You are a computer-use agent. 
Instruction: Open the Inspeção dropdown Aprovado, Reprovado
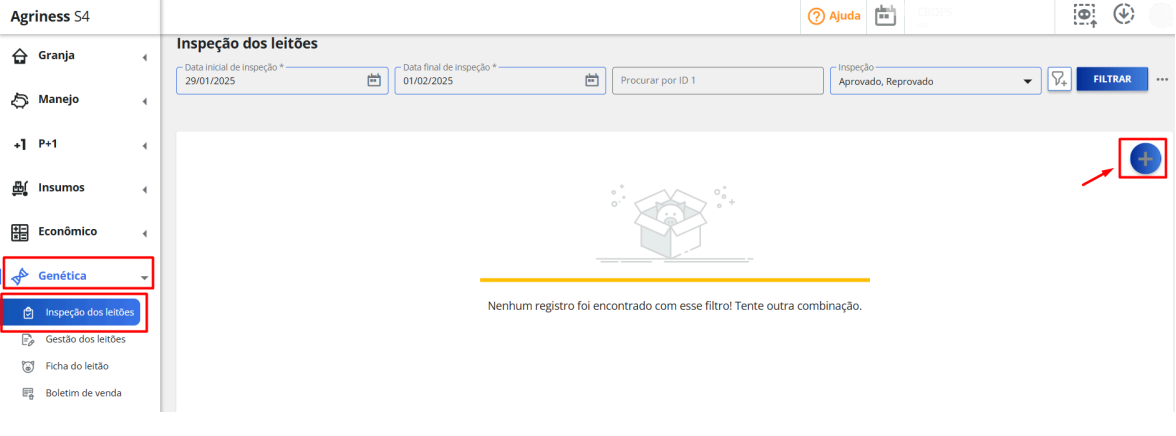[x=935, y=80]
